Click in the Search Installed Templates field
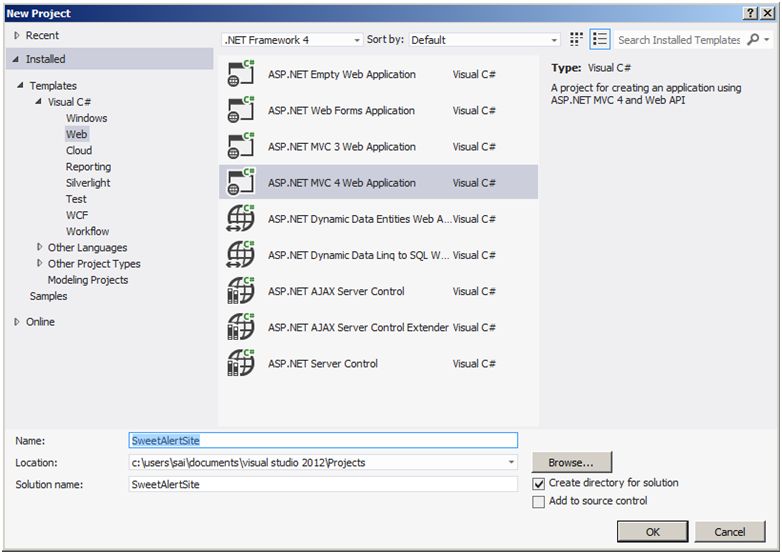The height and width of the screenshot is (554, 782). 679,40
